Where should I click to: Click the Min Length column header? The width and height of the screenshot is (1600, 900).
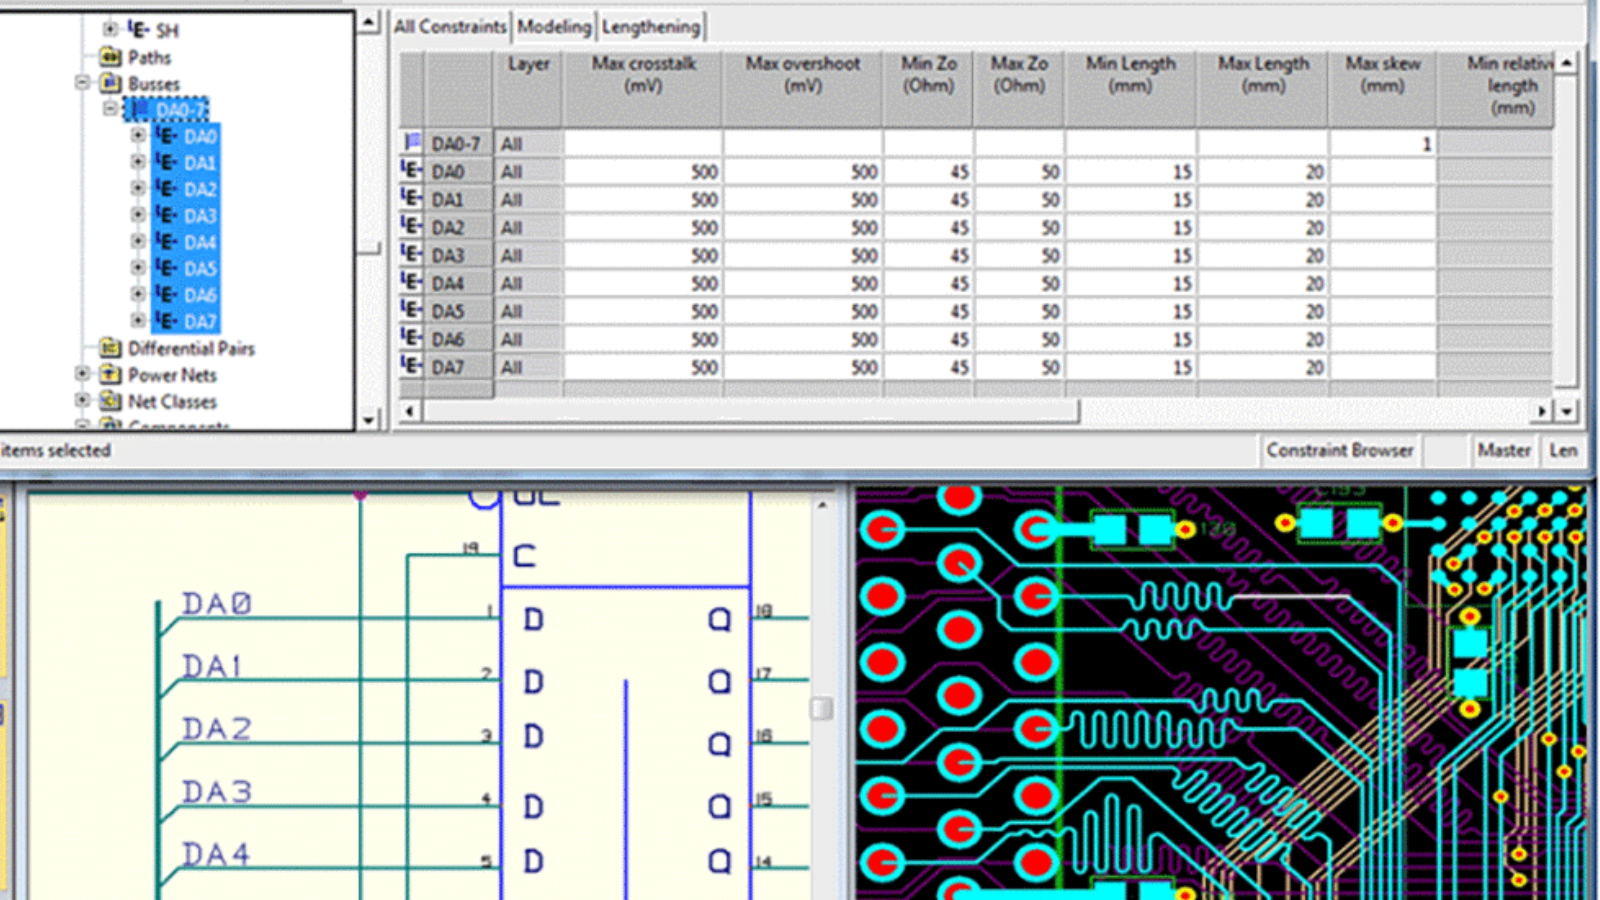point(1131,88)
